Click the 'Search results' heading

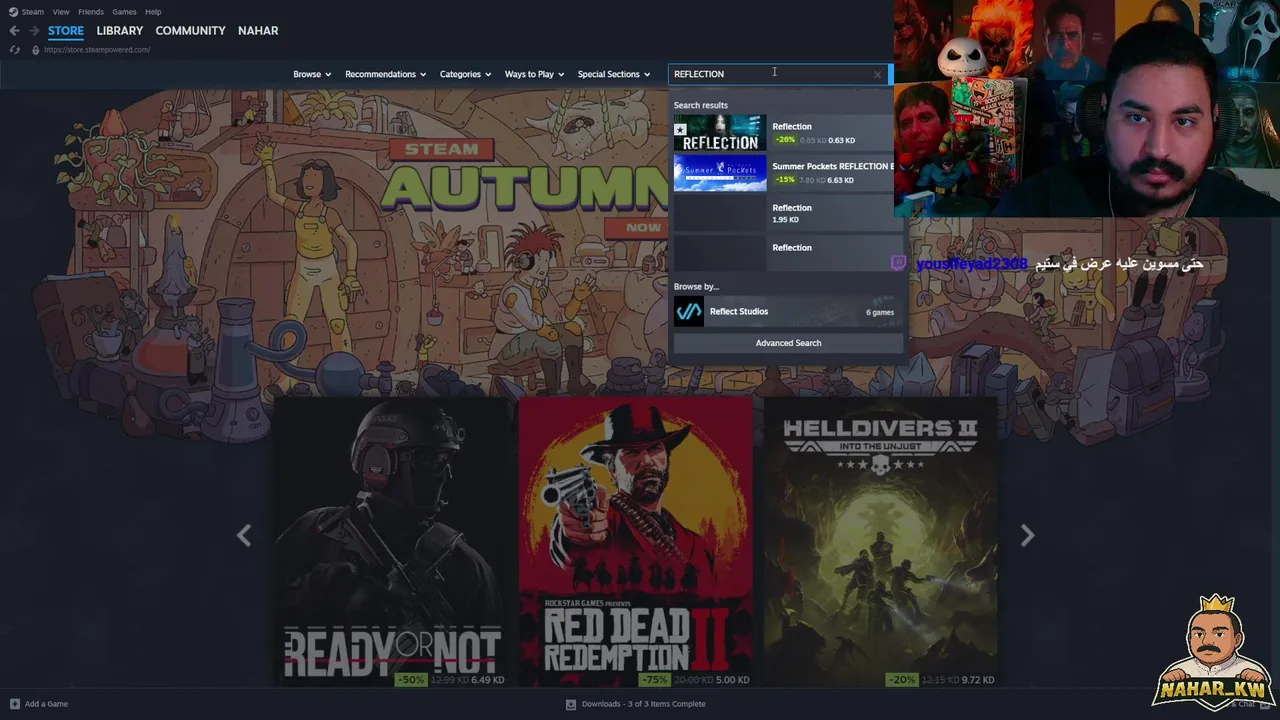[701, 105]
